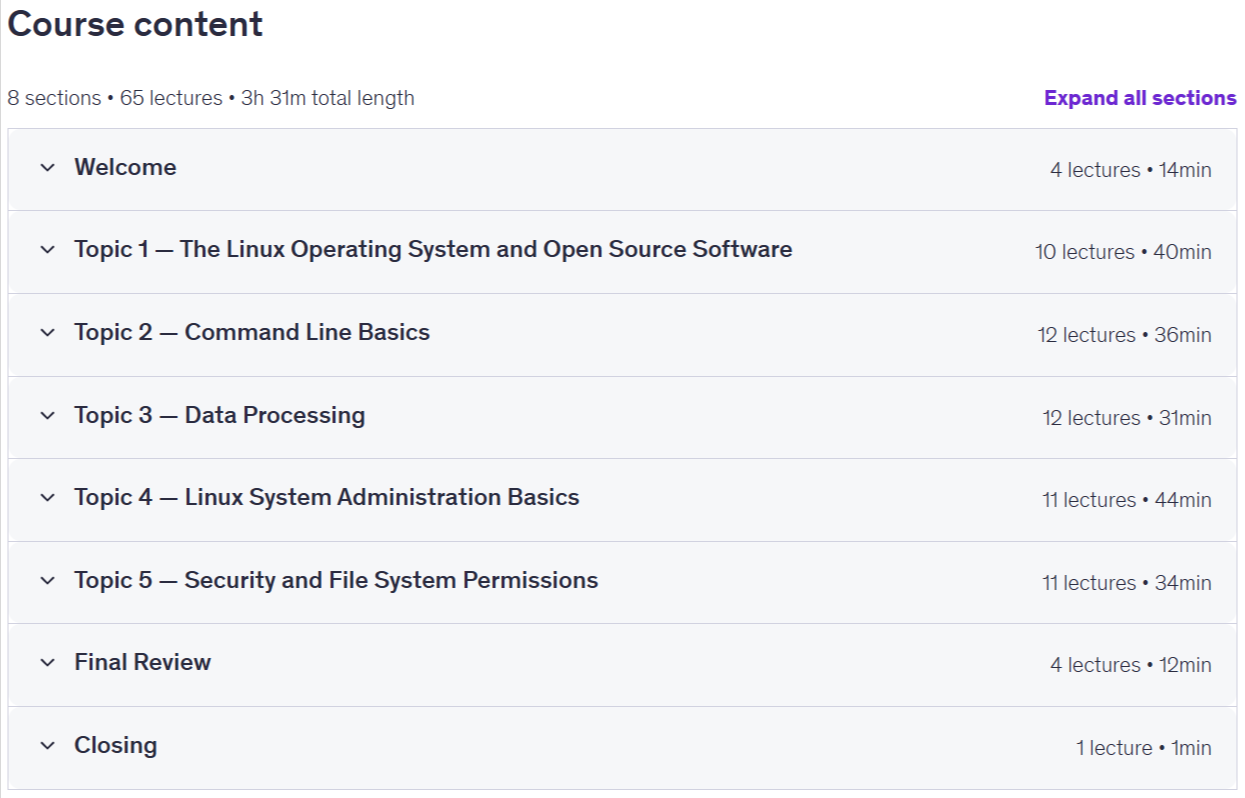Expand the Topic 2 Command Line Basics chevron
This screenshot has width=1245, height=798.
click(x=47, y=333)
